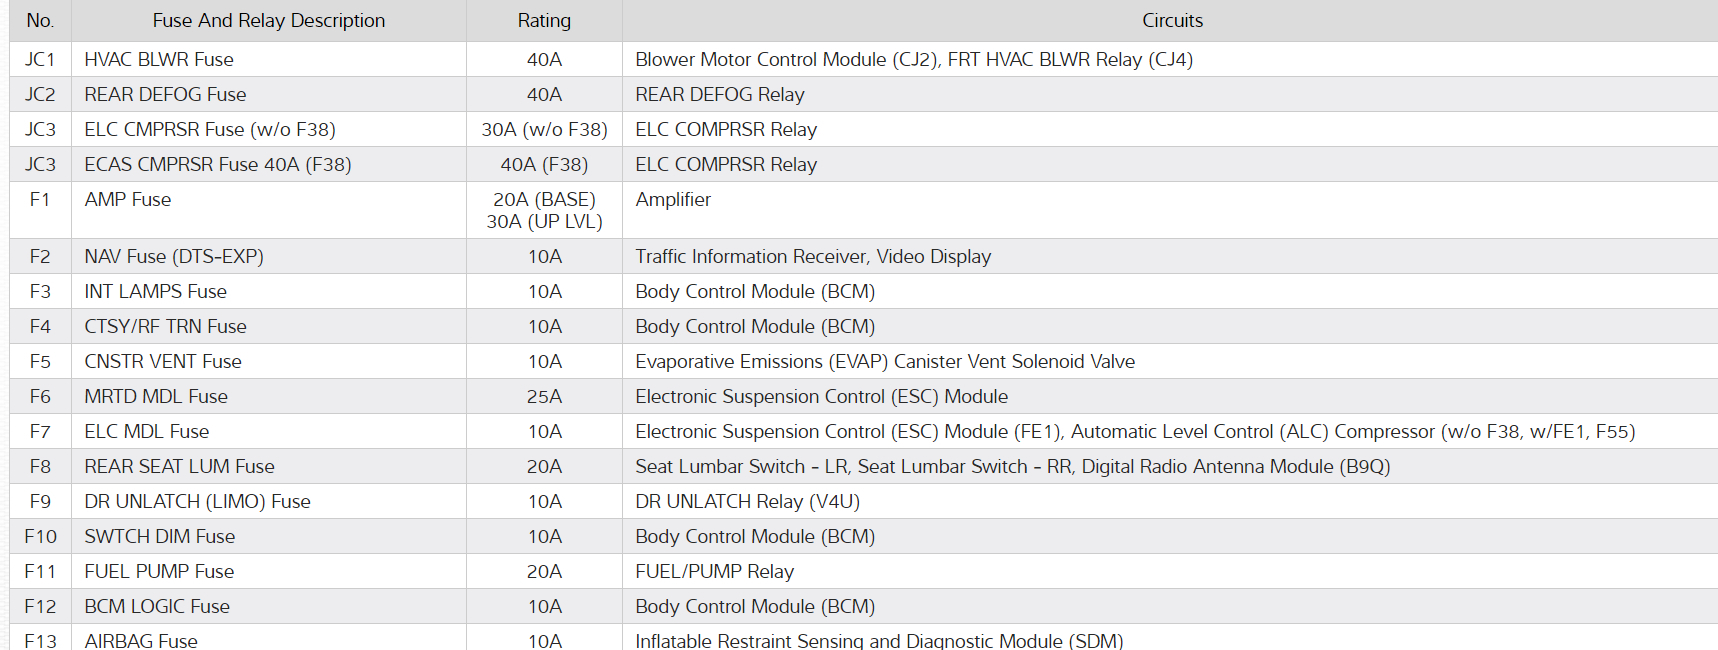Image resolution: width=1718 pixels, height=650 pixels.
Task: Select the SWTCH DIM Fuse cell
Action: pos(160,536)
